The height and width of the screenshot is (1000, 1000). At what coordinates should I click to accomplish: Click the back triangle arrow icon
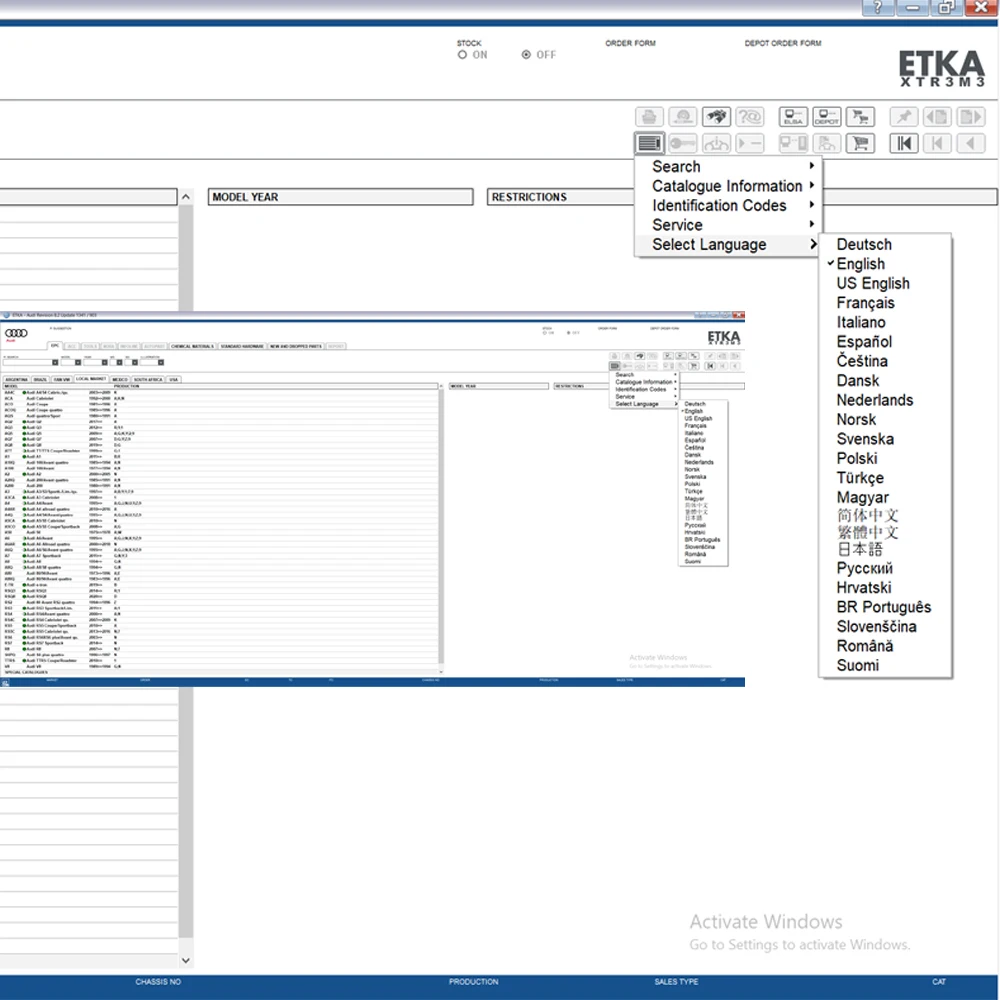pos(971,143)
